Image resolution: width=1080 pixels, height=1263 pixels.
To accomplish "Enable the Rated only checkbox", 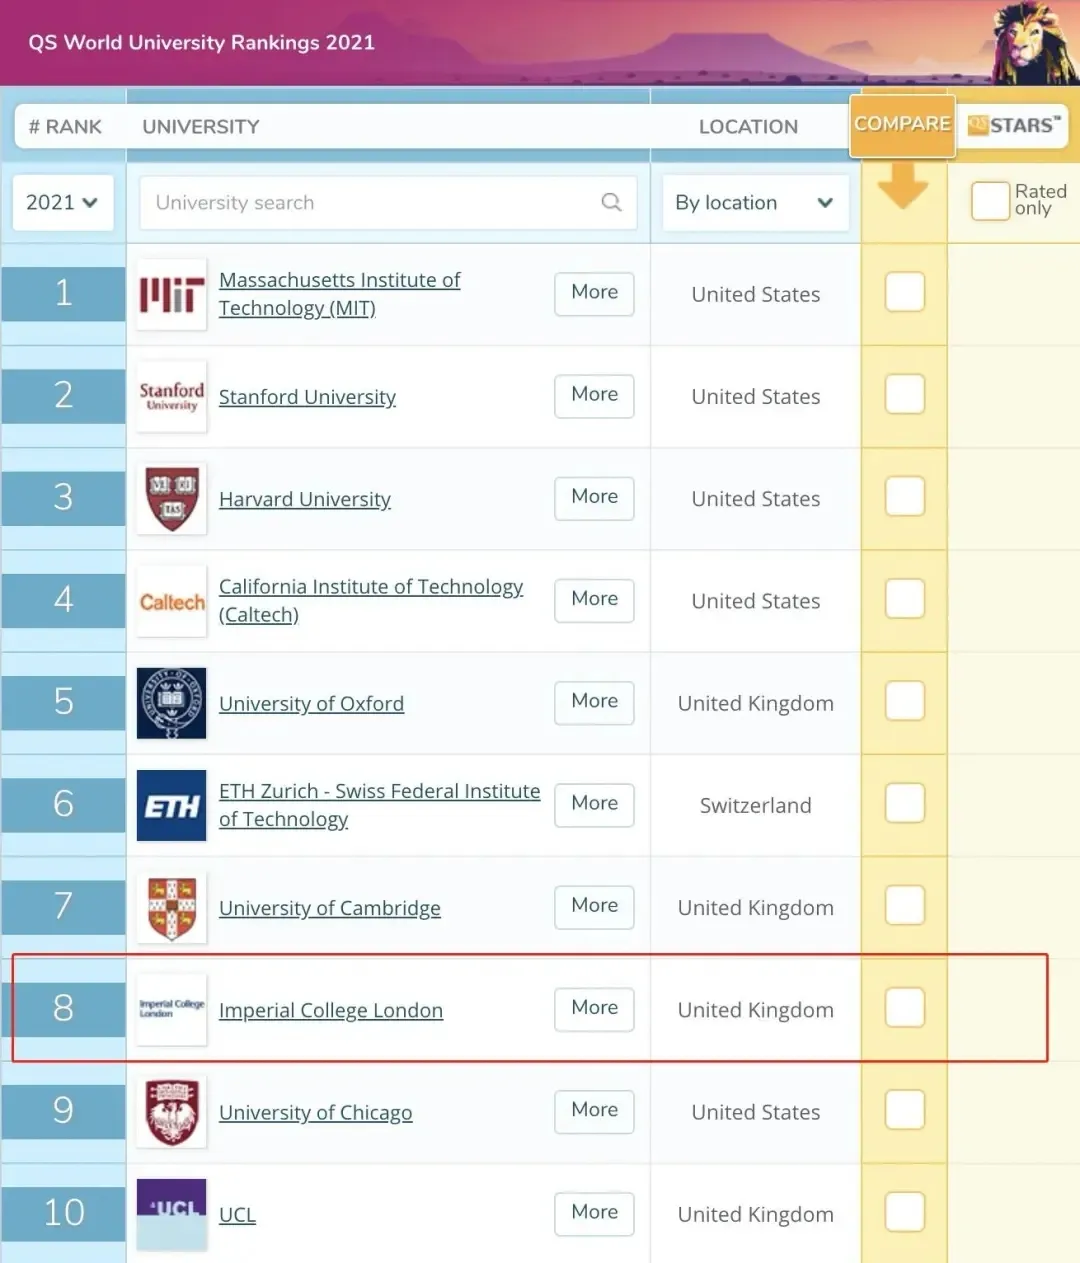I will [990, 201].
